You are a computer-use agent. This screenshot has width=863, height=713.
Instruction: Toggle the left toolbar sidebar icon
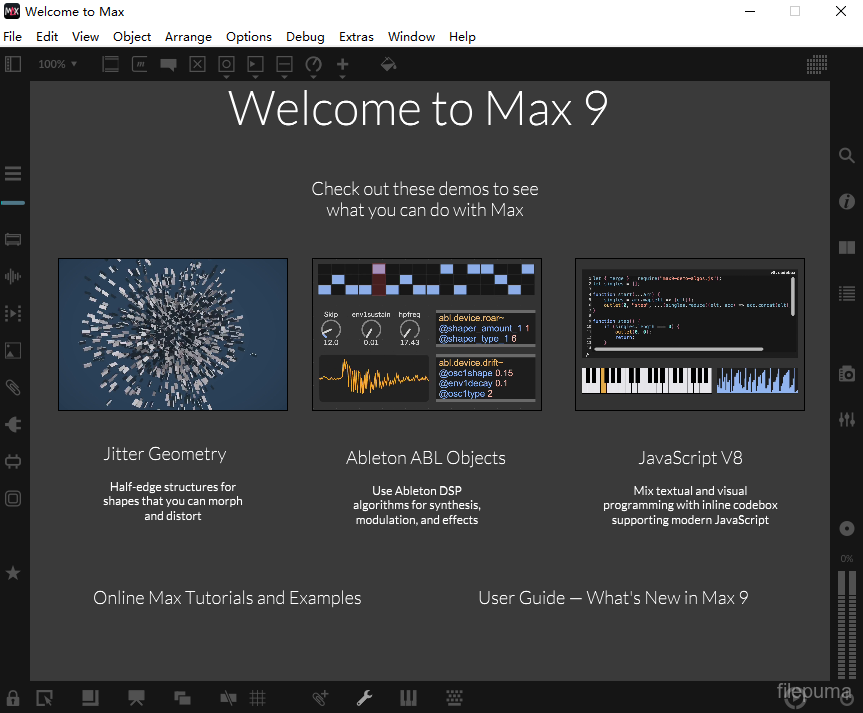point(13,64)
